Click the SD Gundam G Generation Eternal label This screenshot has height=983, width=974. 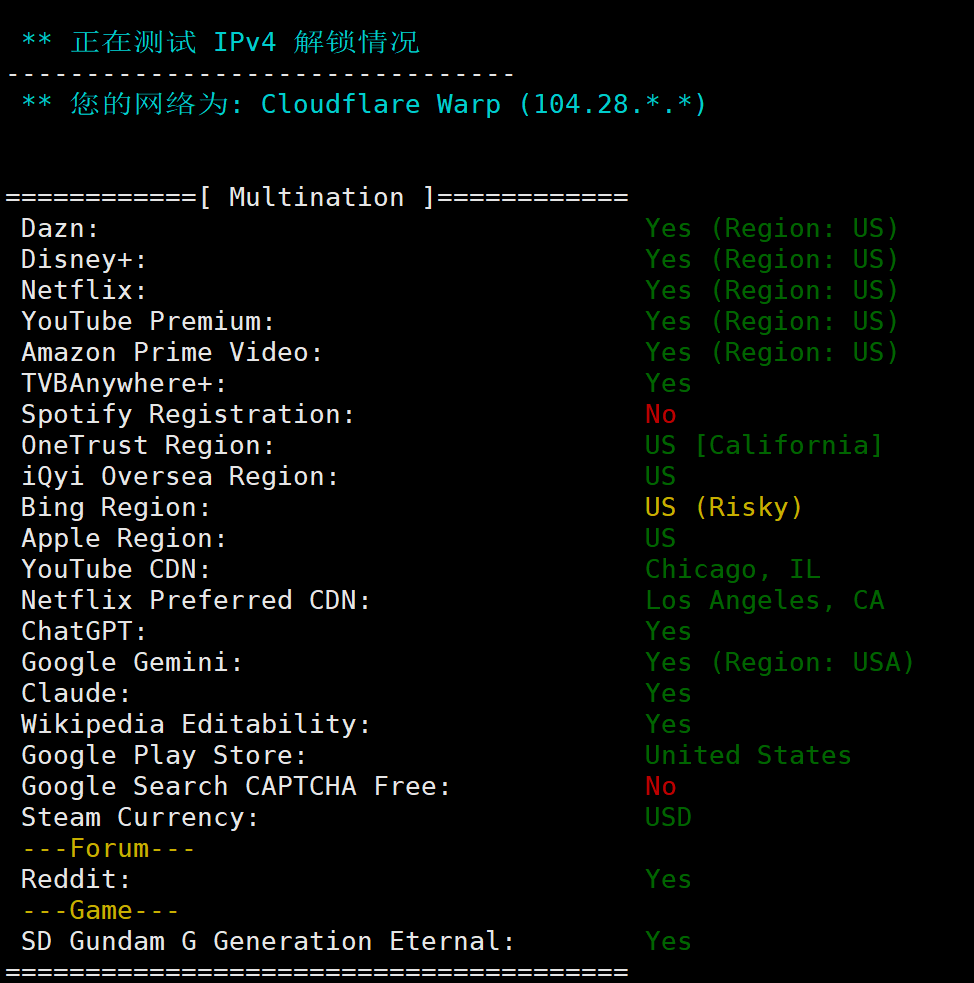[268, 942]
